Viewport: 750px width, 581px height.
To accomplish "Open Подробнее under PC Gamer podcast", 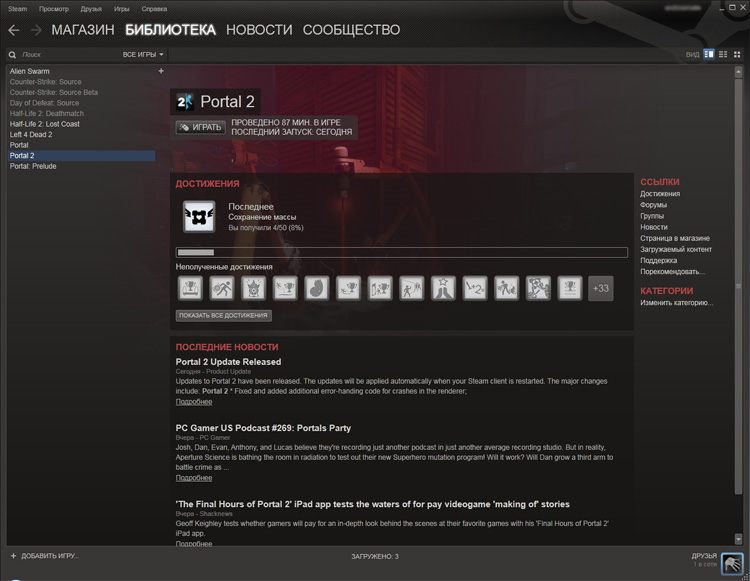I will coord(194,478).
